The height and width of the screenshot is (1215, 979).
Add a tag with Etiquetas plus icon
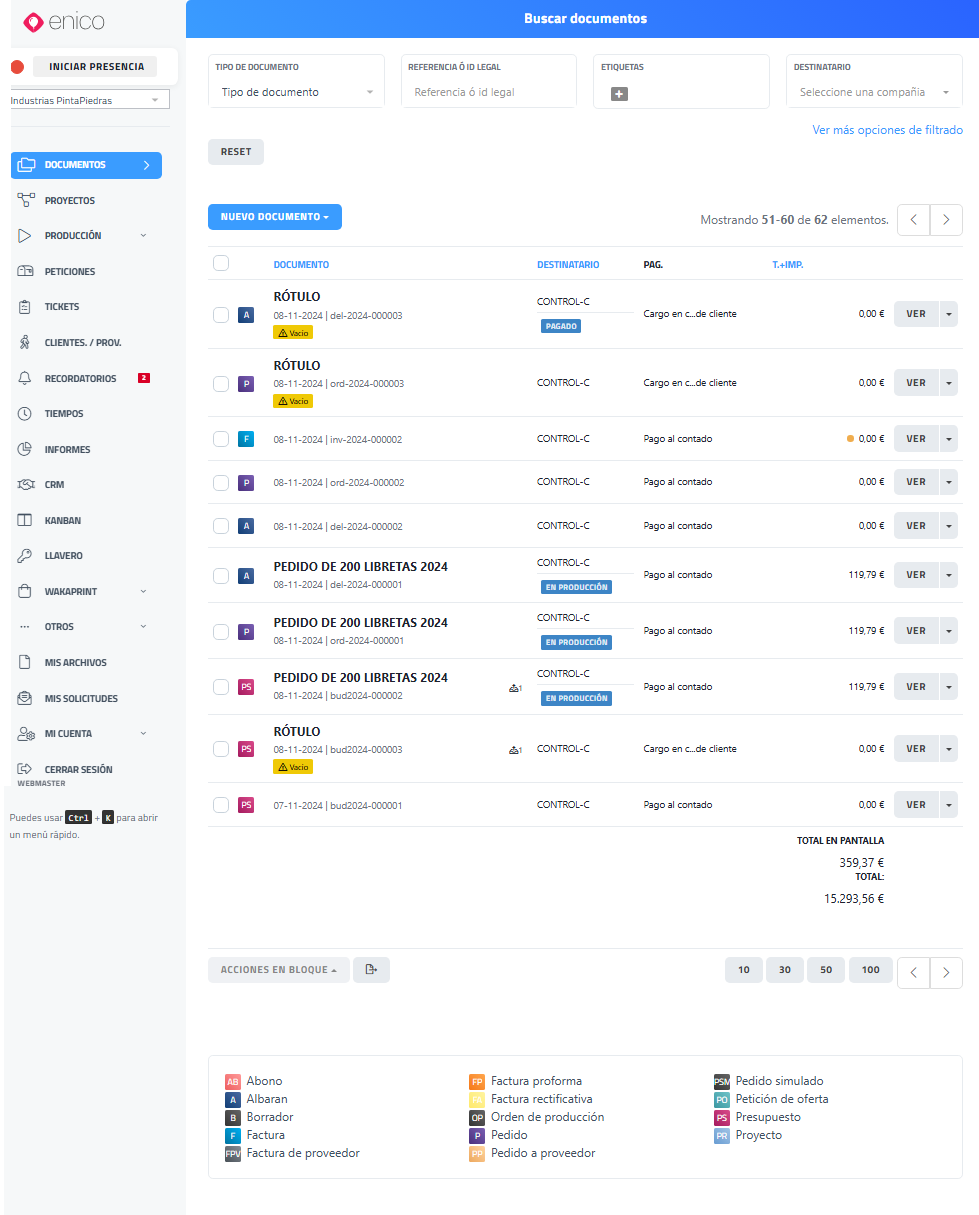[619, 94]
